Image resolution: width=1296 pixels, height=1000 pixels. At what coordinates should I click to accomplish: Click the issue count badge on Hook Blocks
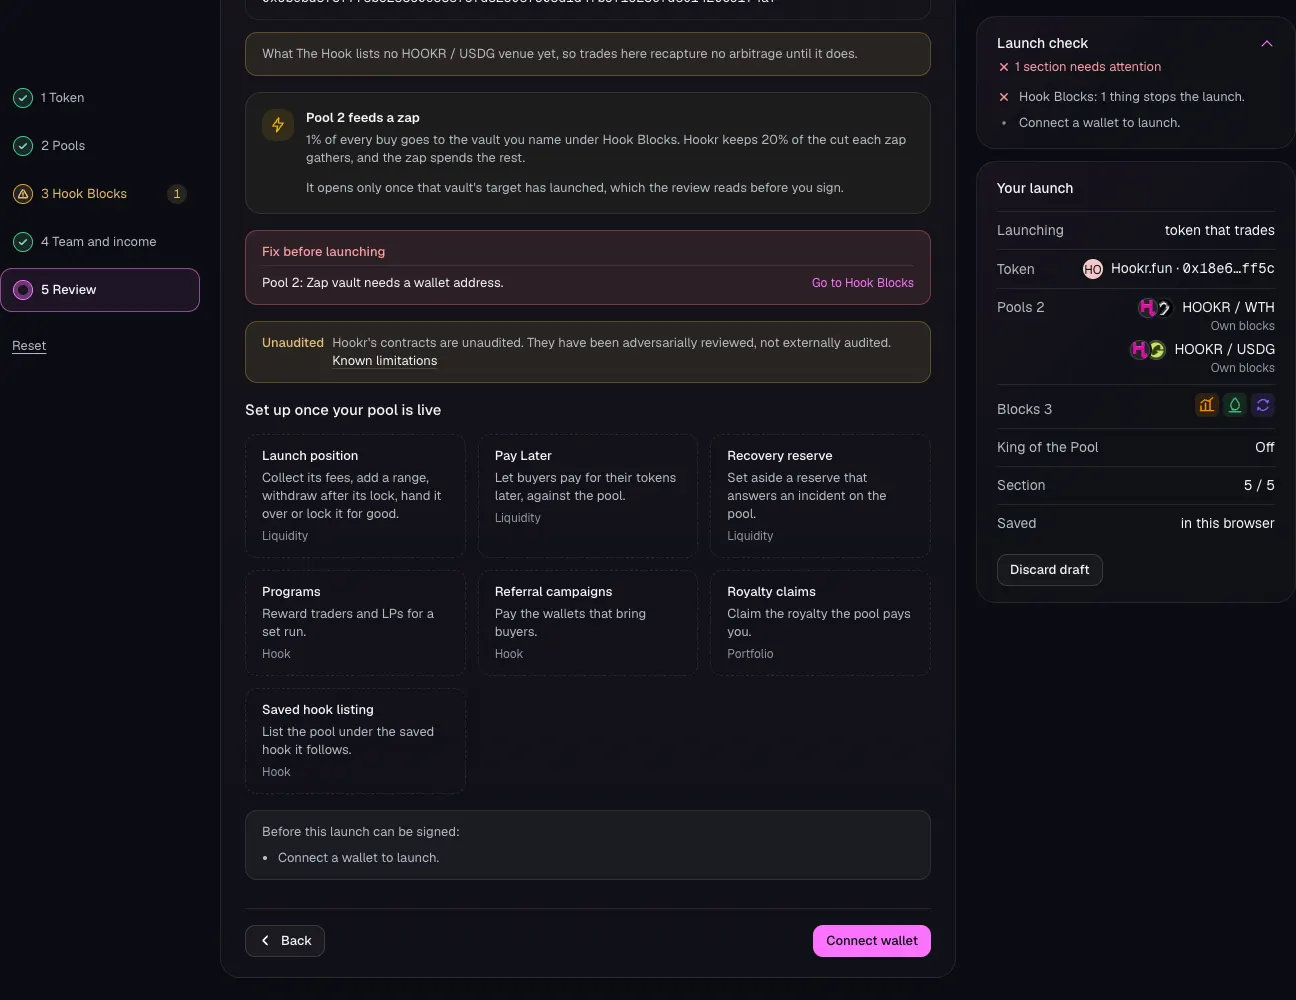pos(177,194)
